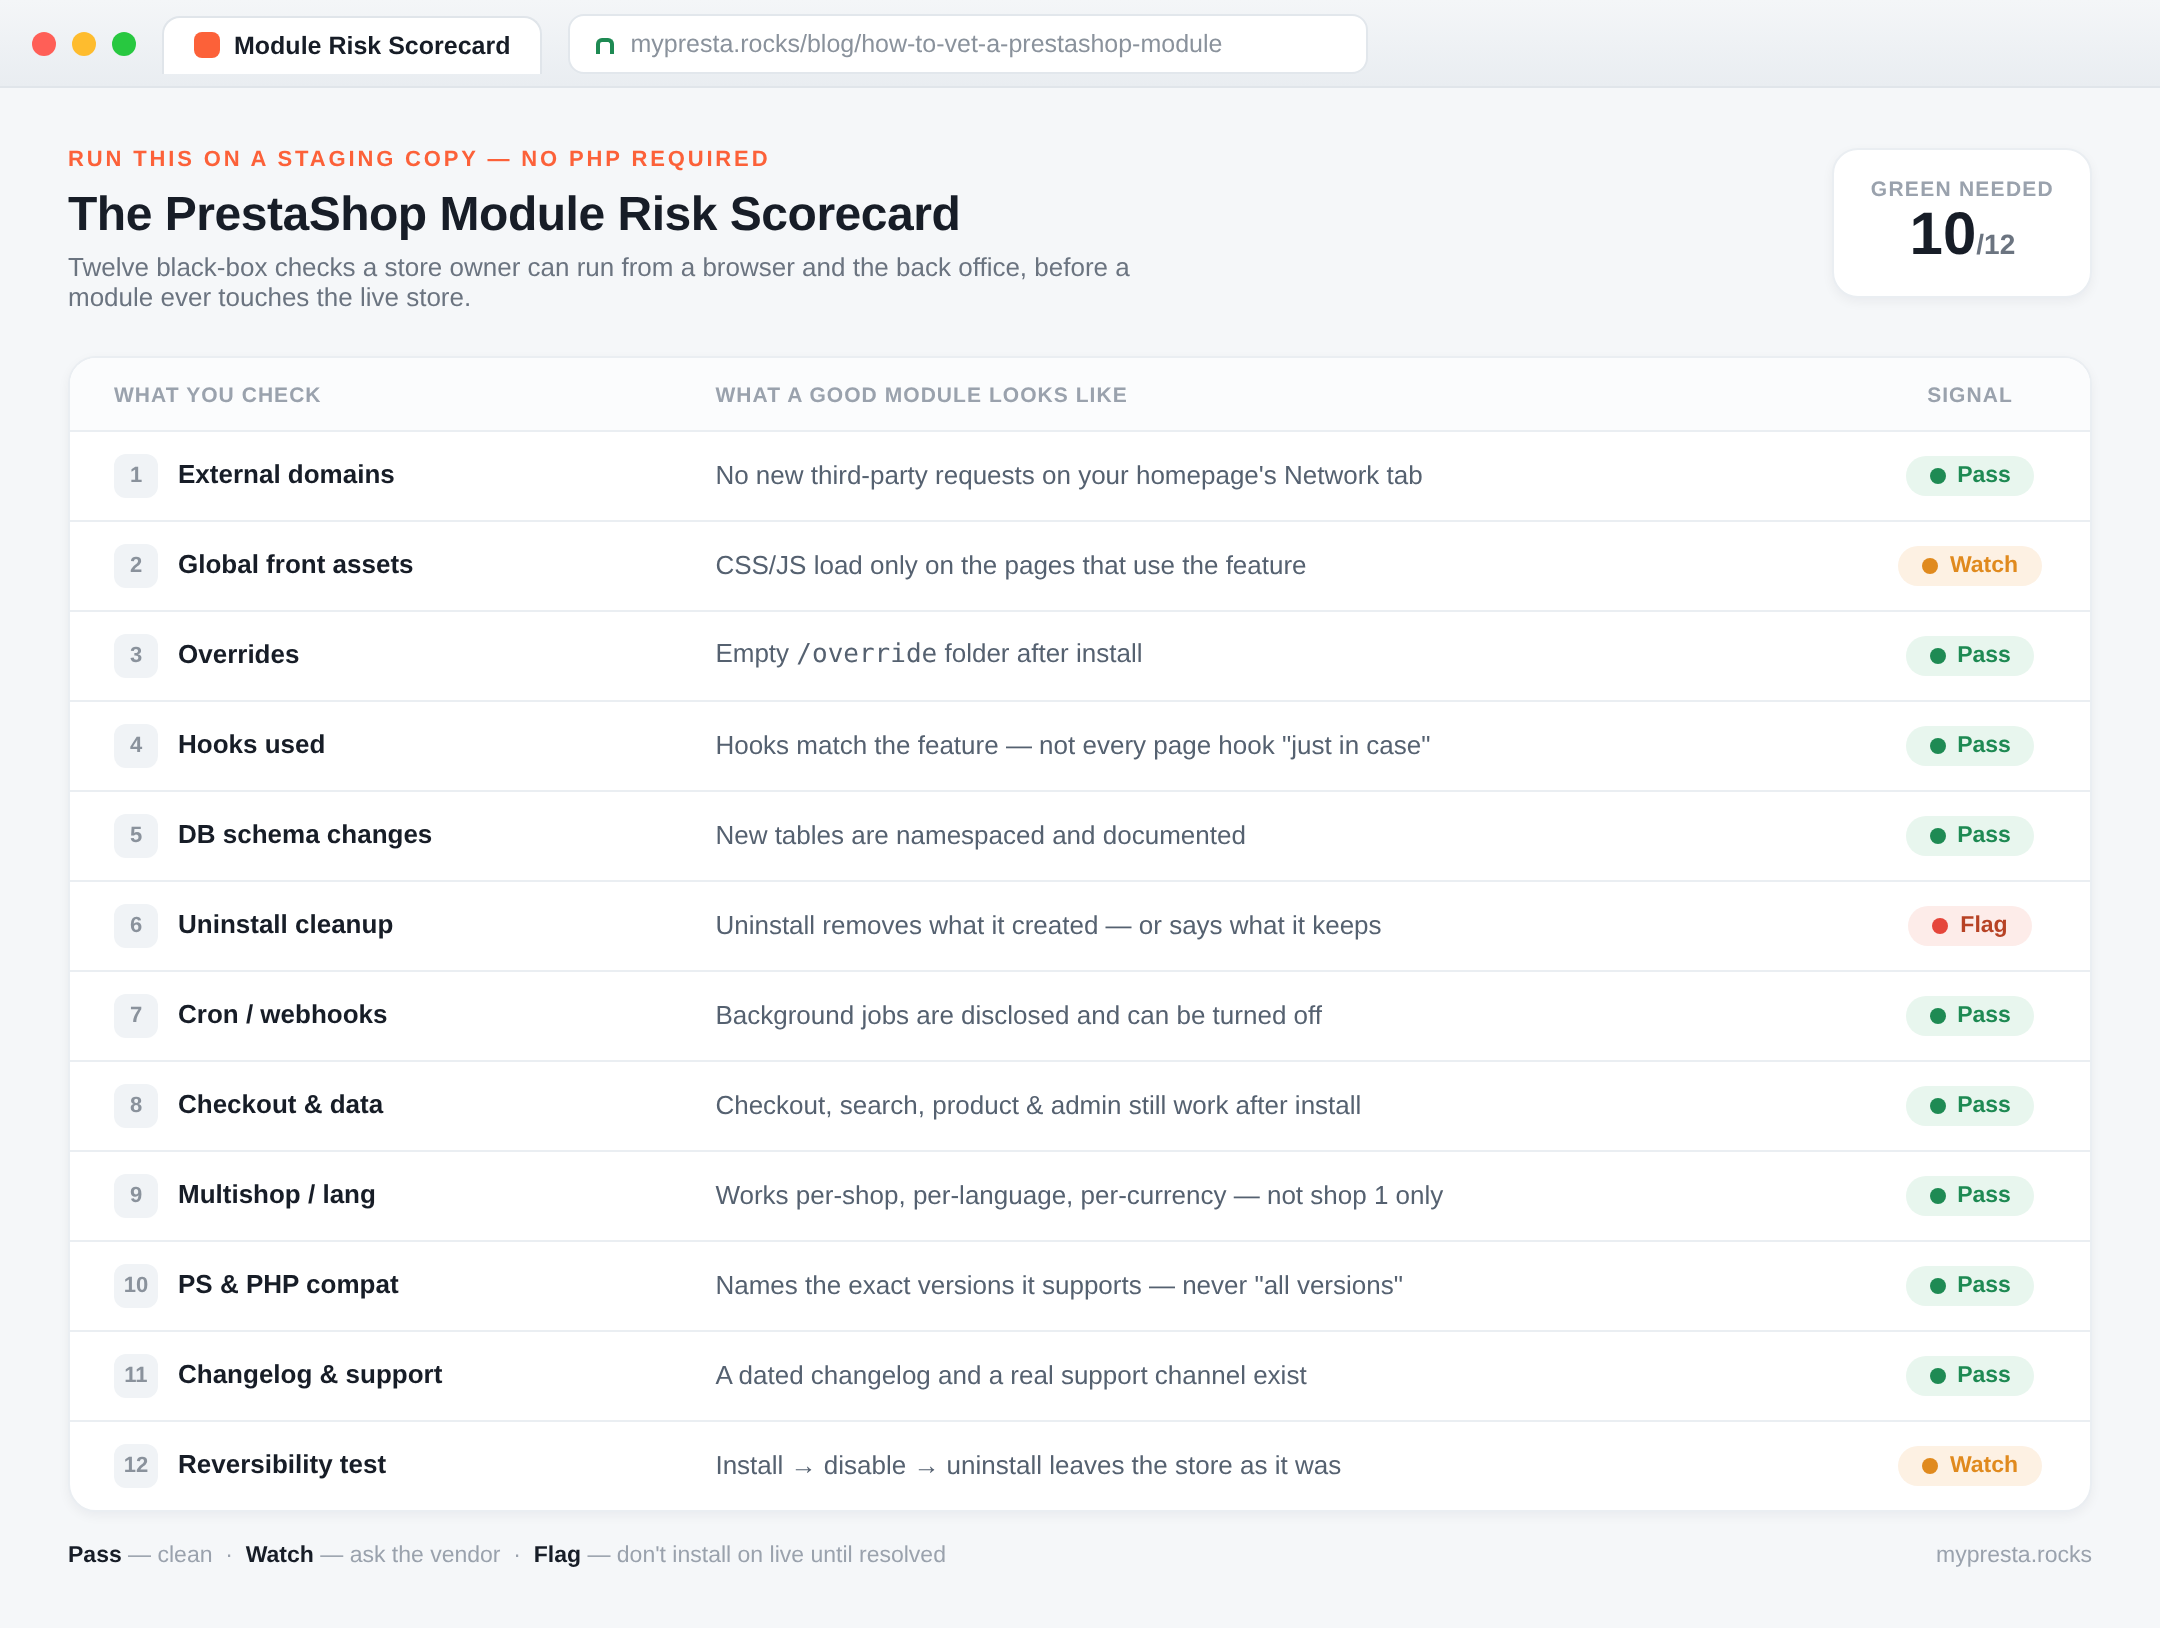Click the 'Global front assets' row title
The width and height of the screenshot is (2160, 1628).
[x=295, y=564]
